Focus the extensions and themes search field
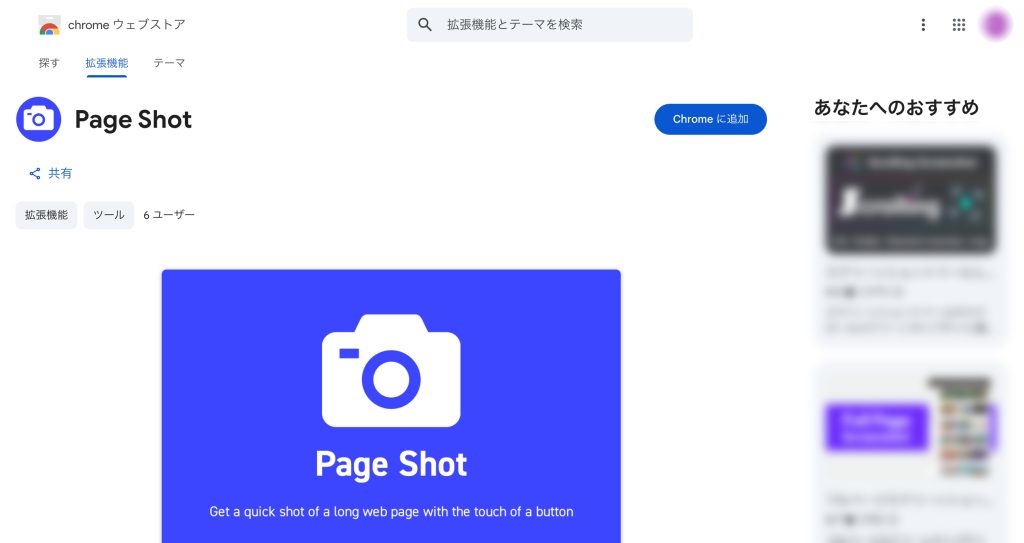1024x543 pixels. (549, 25)
